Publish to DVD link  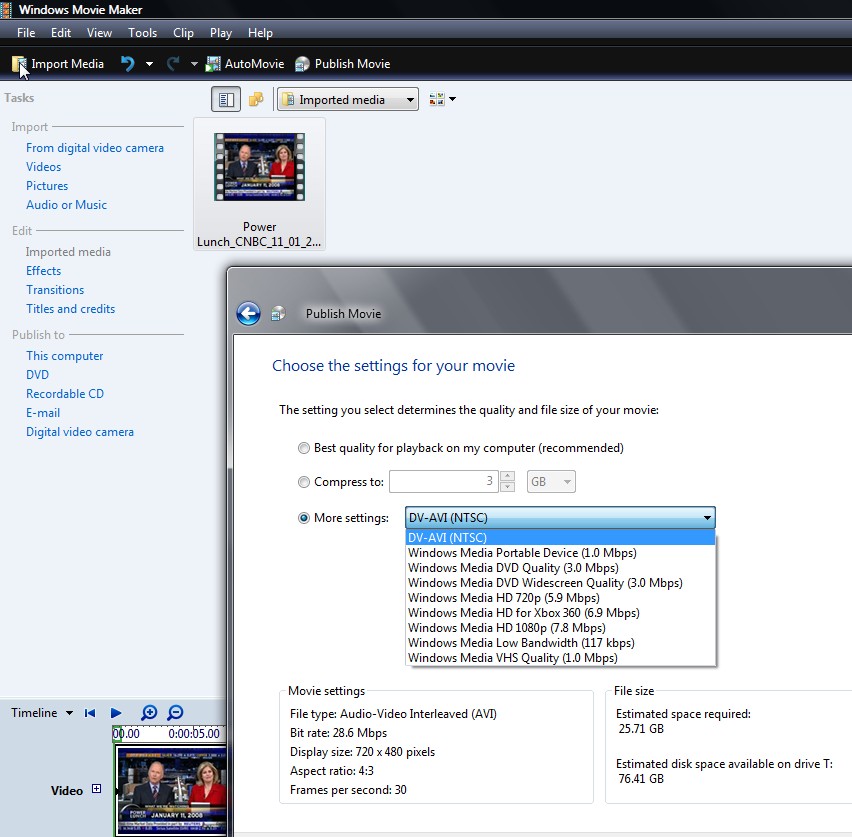coord(37,375)
